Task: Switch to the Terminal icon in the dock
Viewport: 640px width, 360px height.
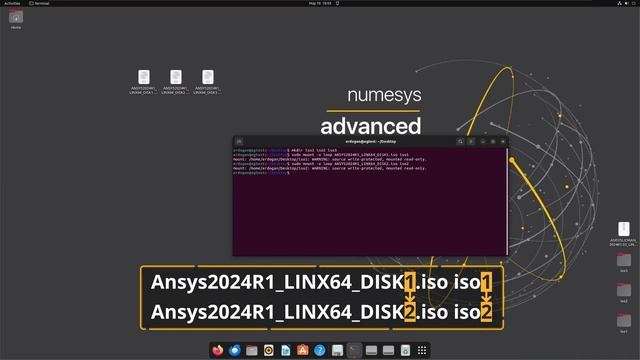Action: (354, 350)
